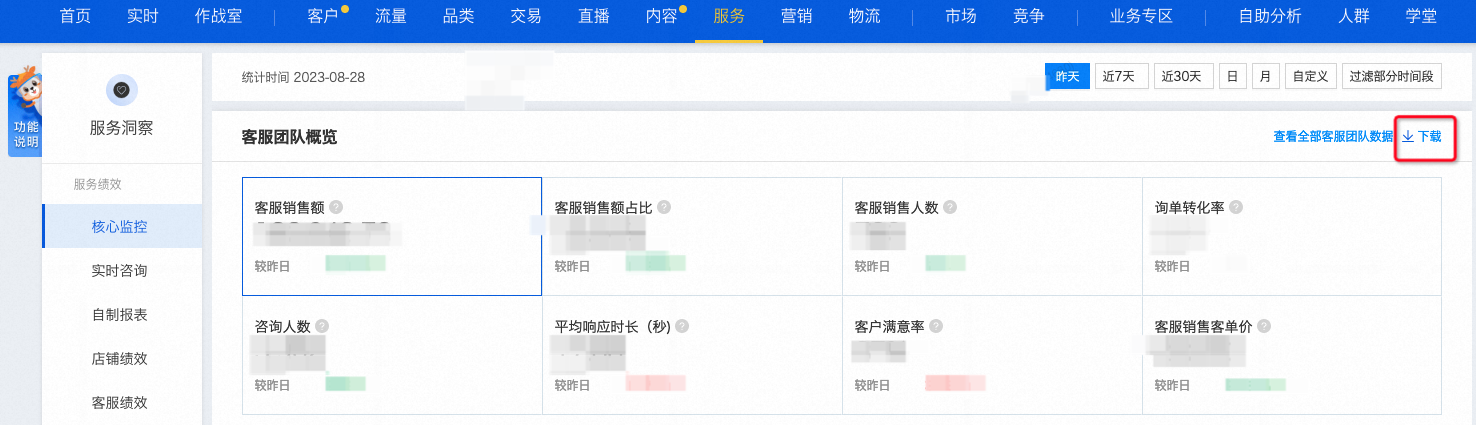The width and height of the screenshot is (1476, 425).
Task: Go to the 物流 tab
Action: click(x=864, y=17)
